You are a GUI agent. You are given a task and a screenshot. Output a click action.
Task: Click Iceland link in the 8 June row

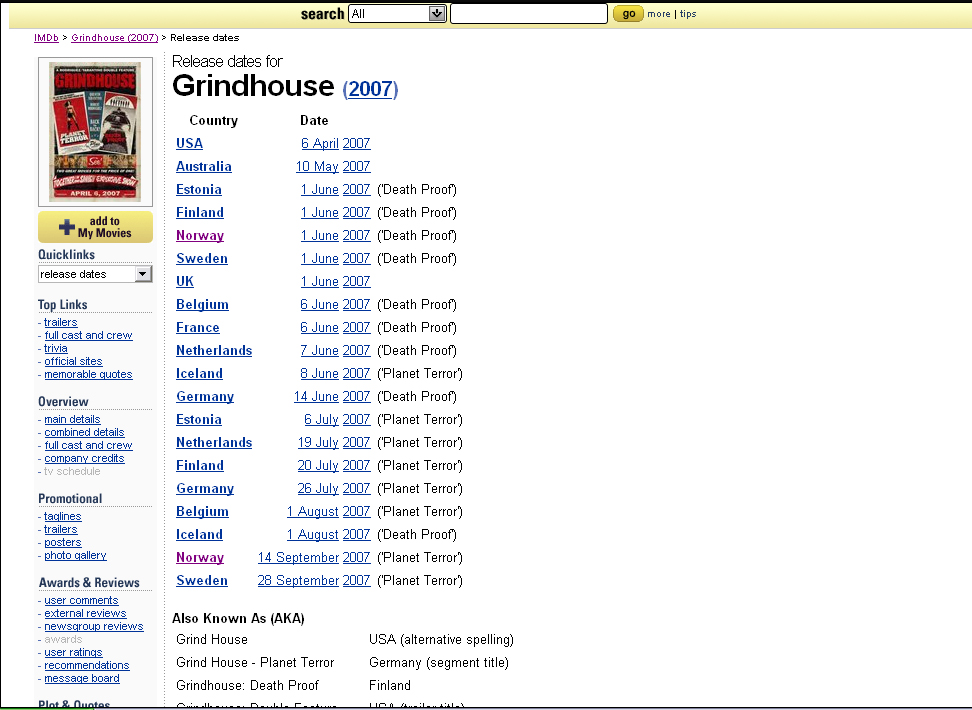click(200, 374)
